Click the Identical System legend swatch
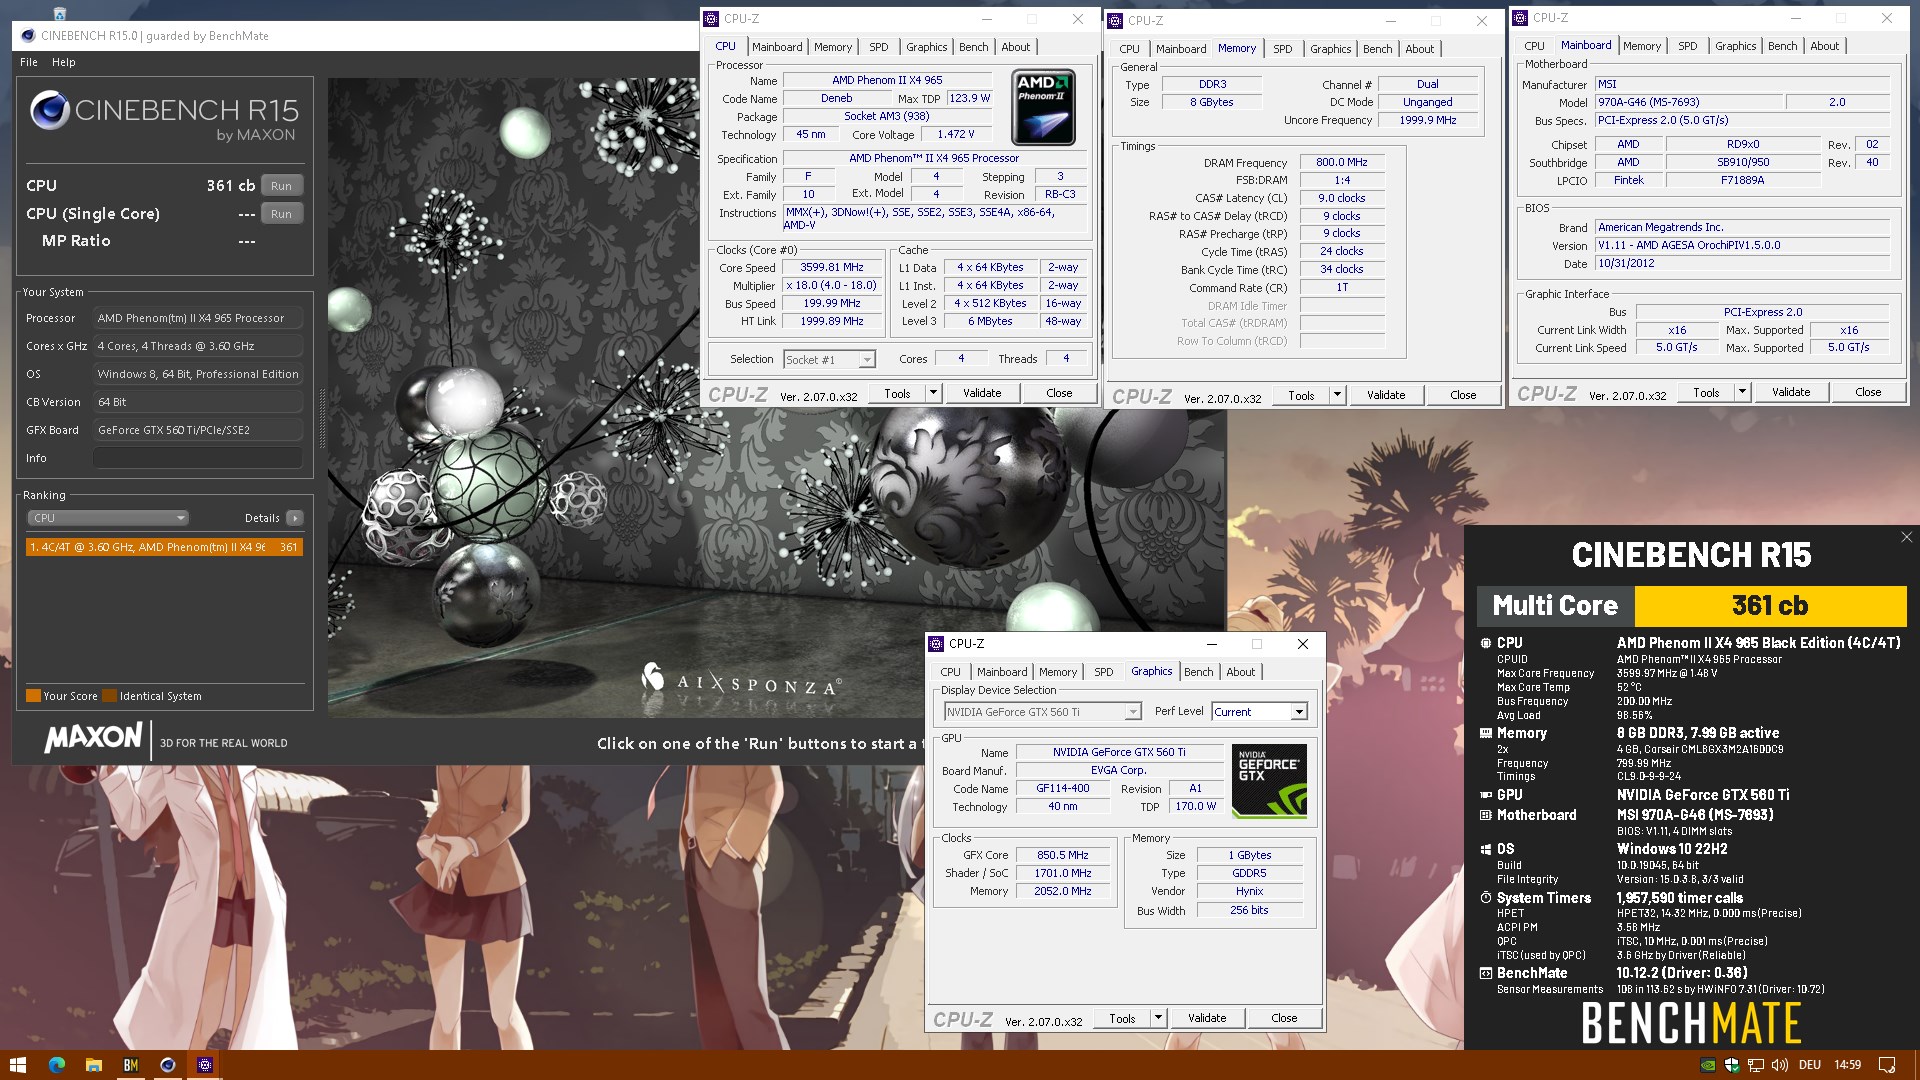 [110, 696]
